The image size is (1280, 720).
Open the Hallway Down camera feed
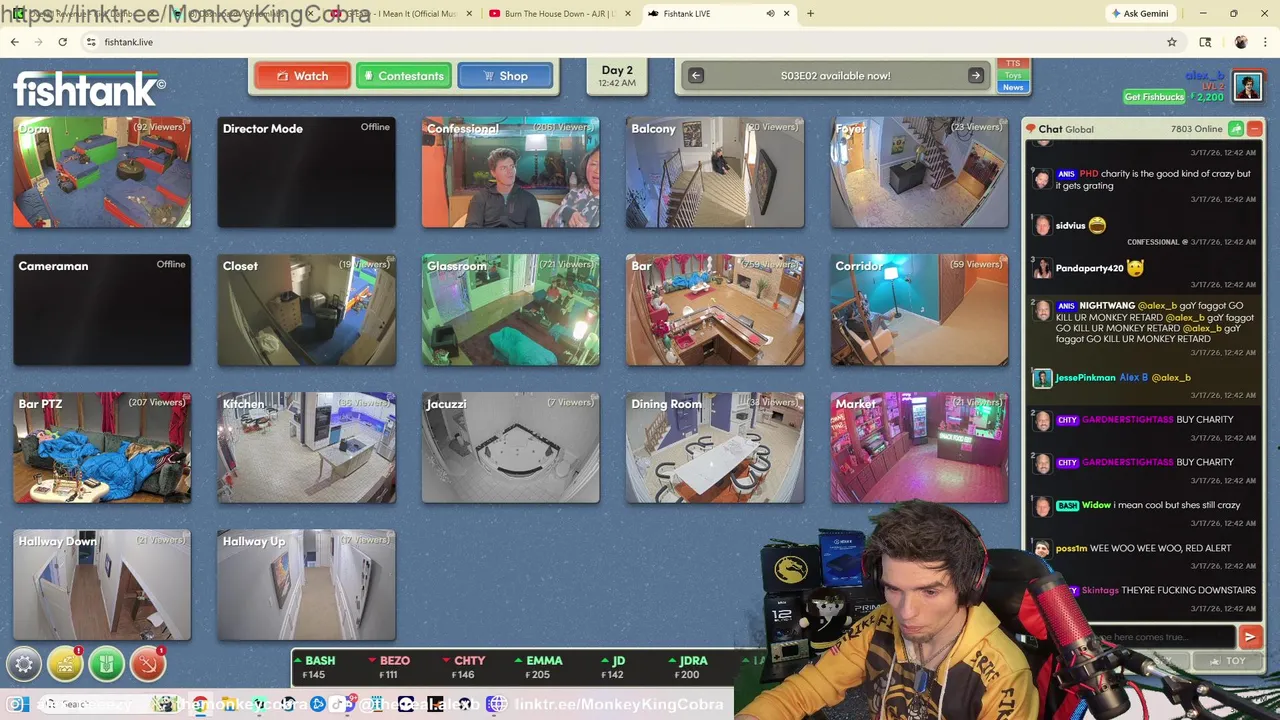click(102, 585)
